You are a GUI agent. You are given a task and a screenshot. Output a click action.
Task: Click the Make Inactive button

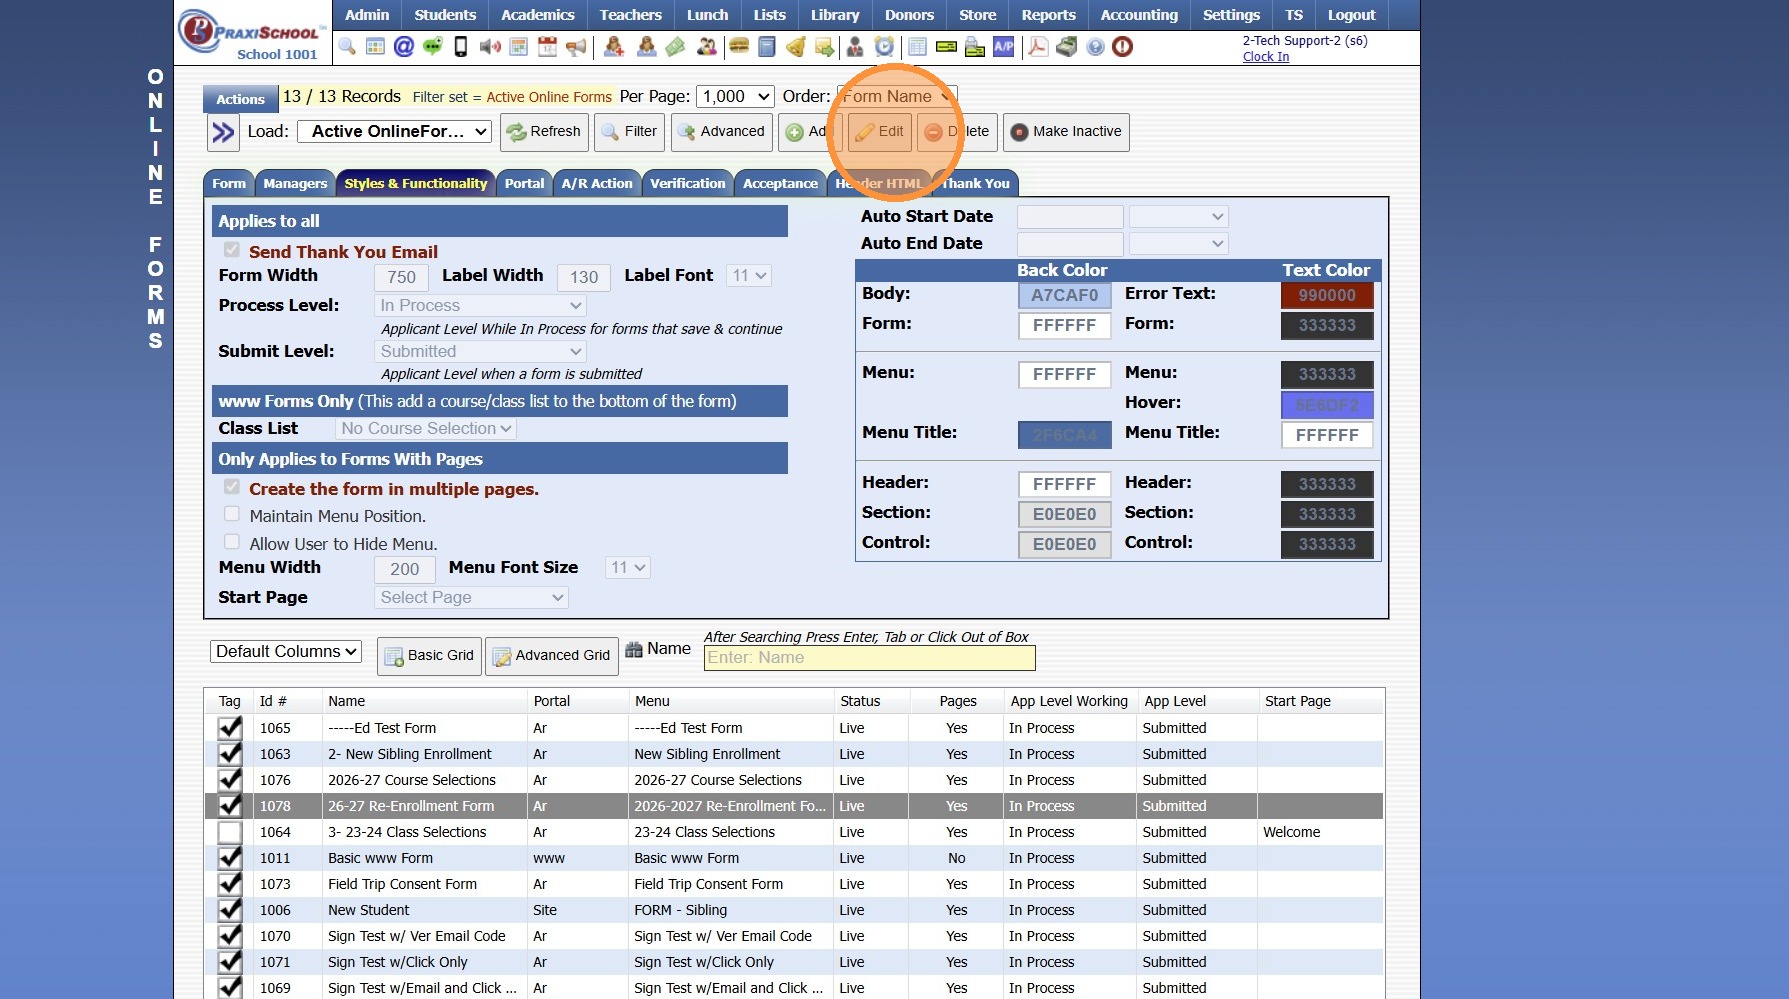[x=1066, y=131]
